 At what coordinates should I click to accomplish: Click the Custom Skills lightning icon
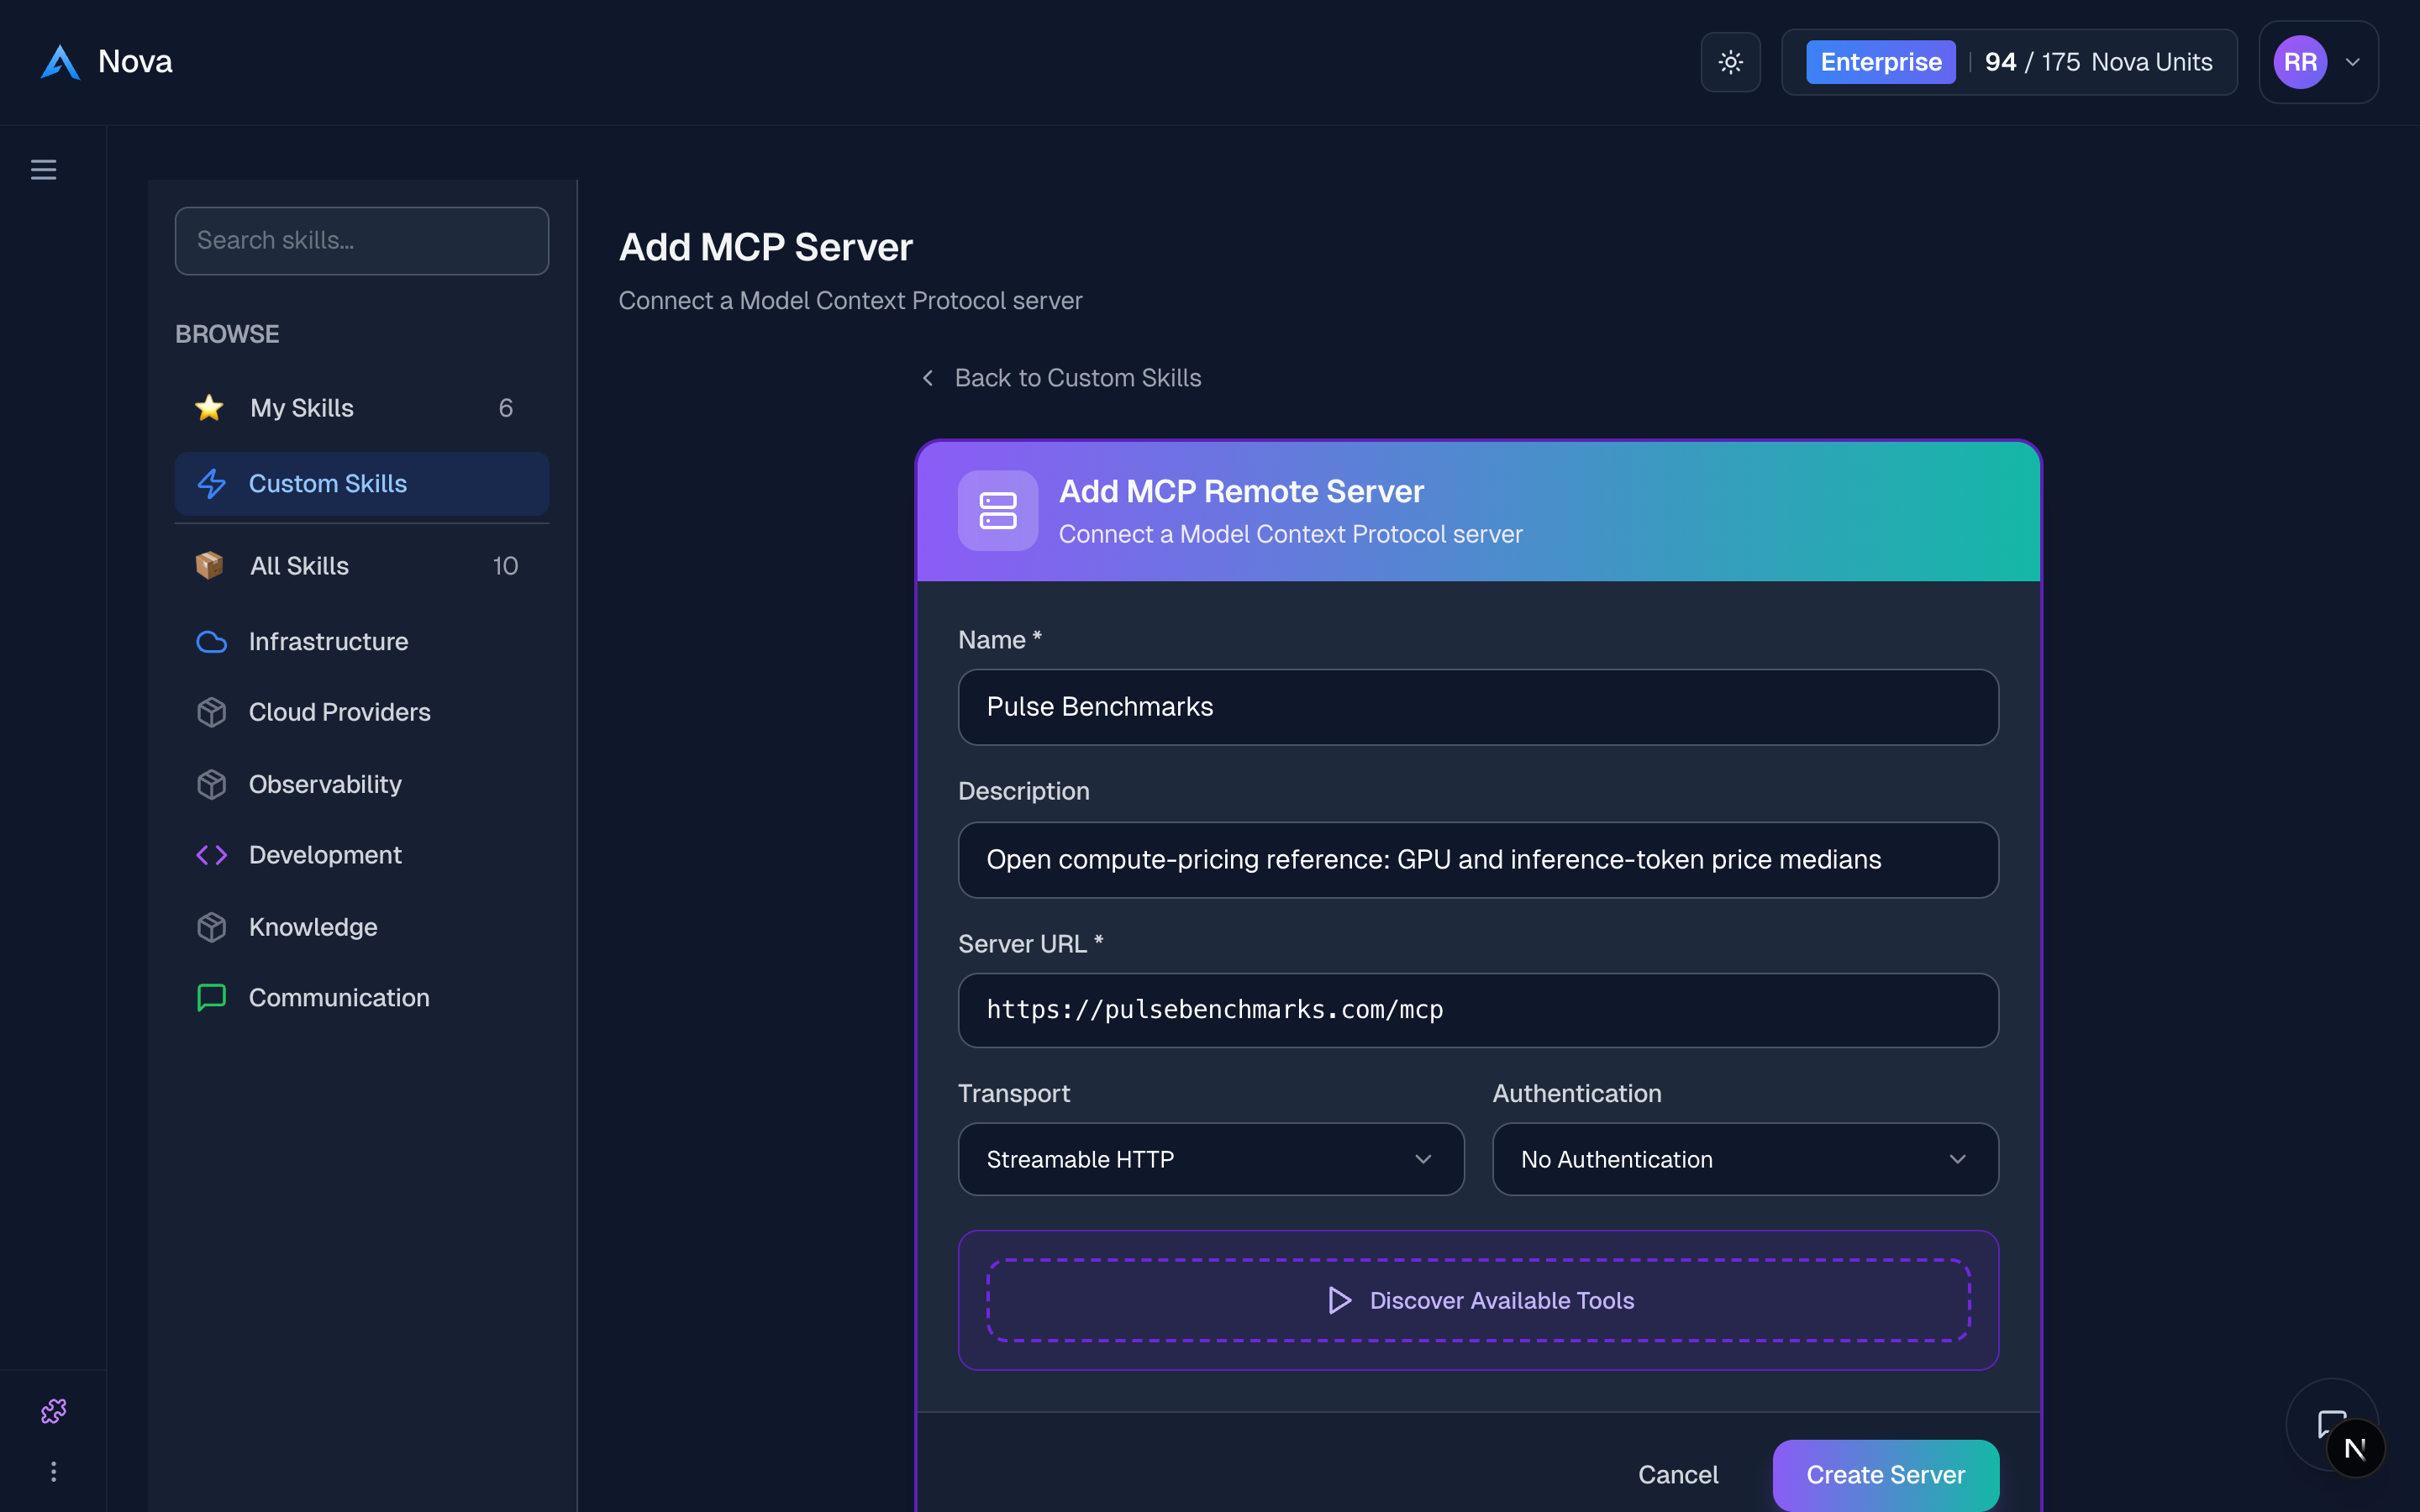(211, 484)
